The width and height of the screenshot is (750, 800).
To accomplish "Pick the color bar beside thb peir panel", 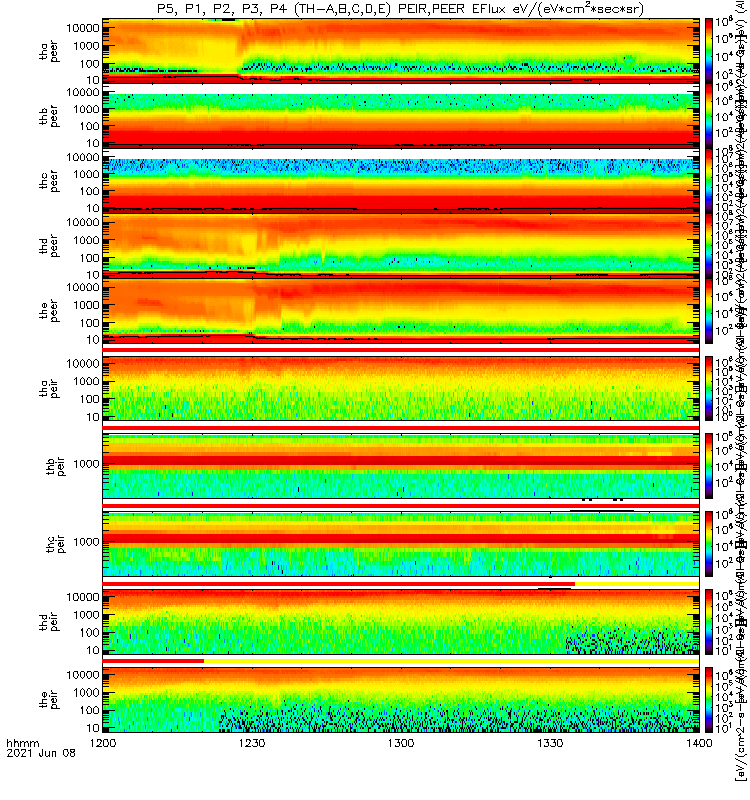I will point(709,466).
